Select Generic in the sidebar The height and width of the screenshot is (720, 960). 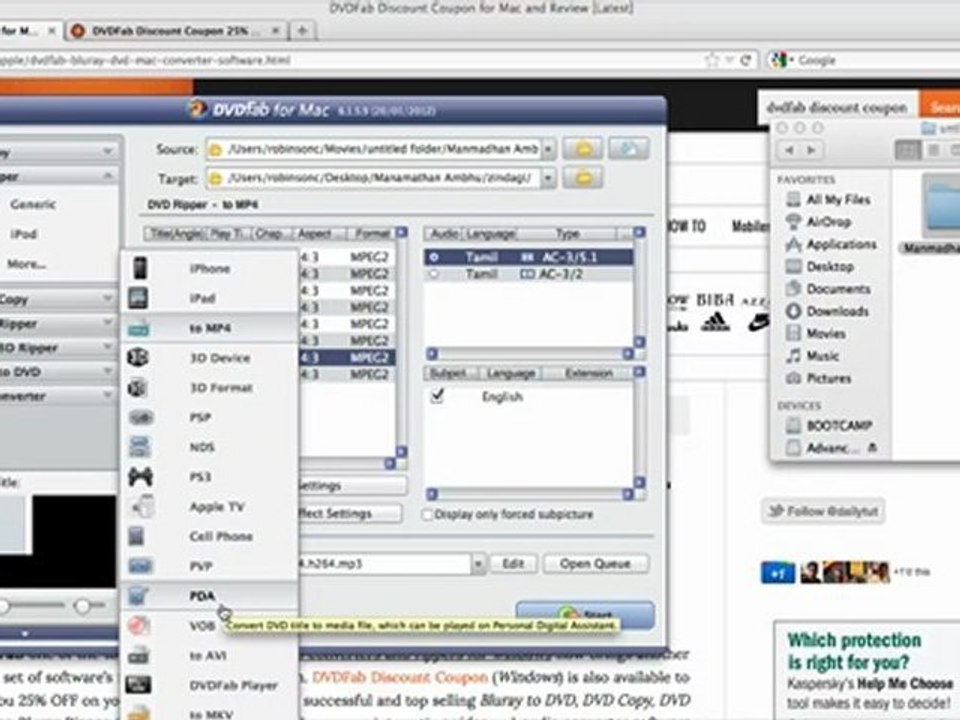tap(33, 204)
